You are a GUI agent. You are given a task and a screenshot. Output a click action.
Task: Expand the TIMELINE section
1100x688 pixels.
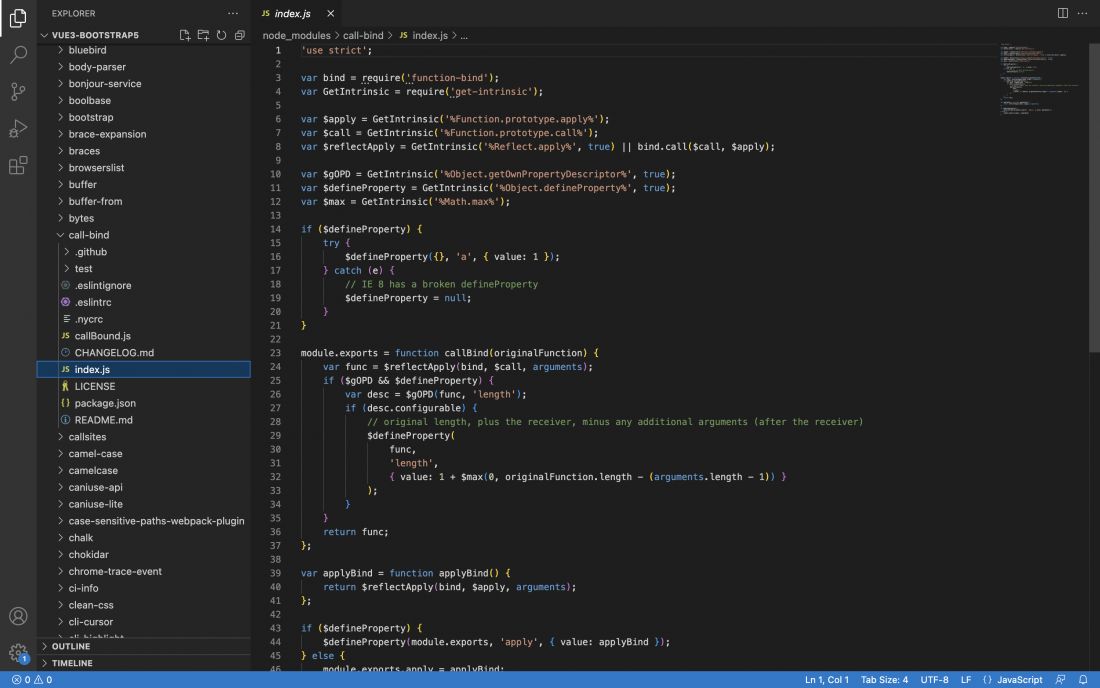pos(143,663)
